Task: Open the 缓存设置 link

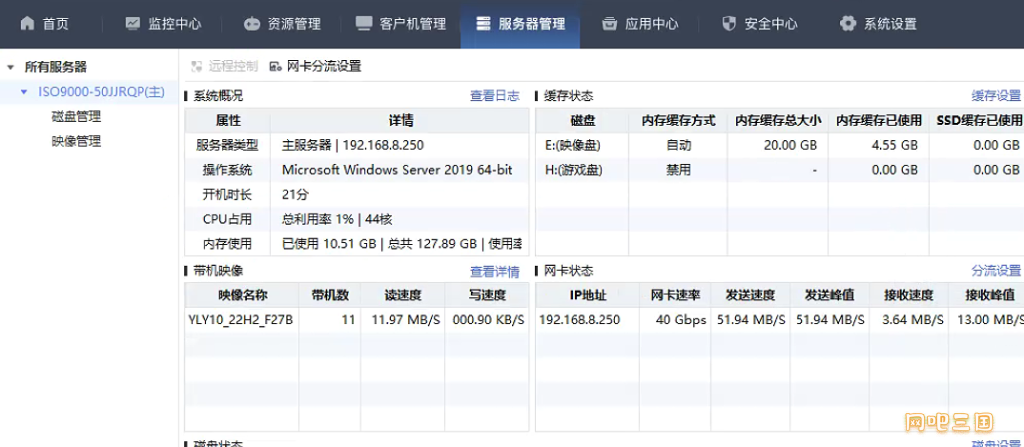Action: [x=996, y=96]
